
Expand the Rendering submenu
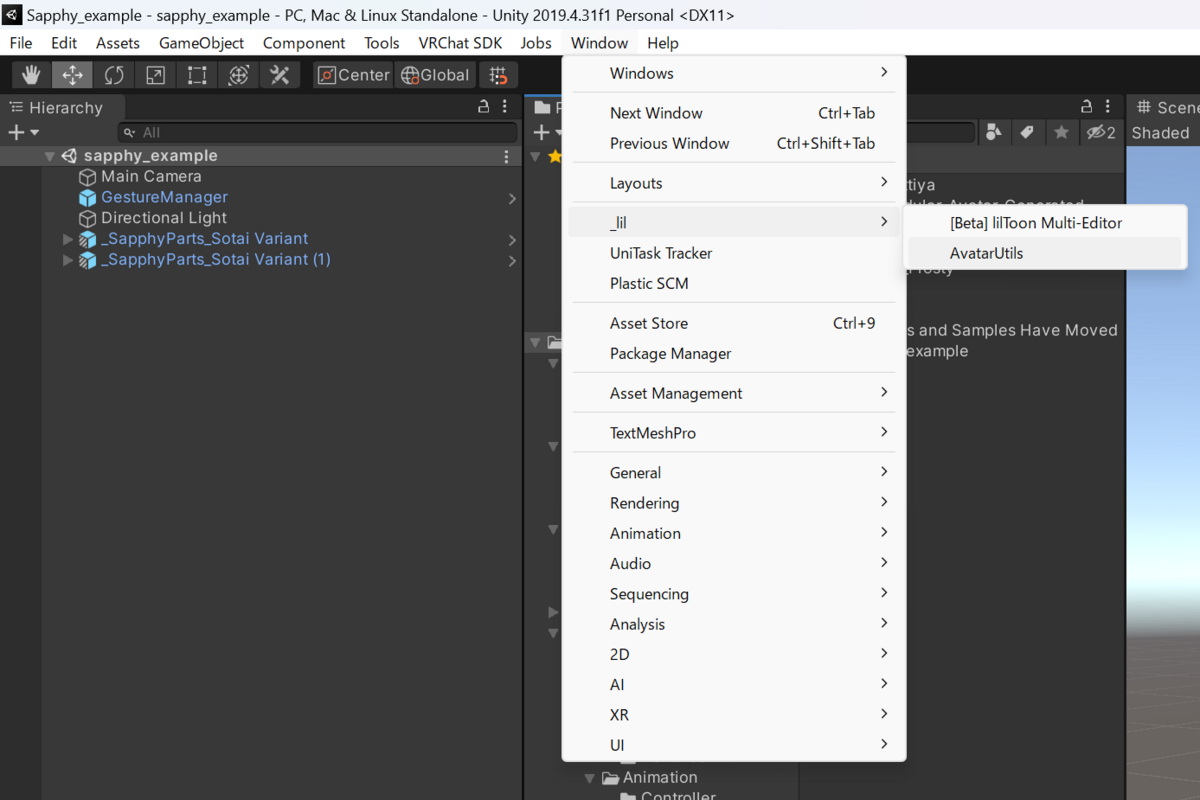tap(735, 503)
